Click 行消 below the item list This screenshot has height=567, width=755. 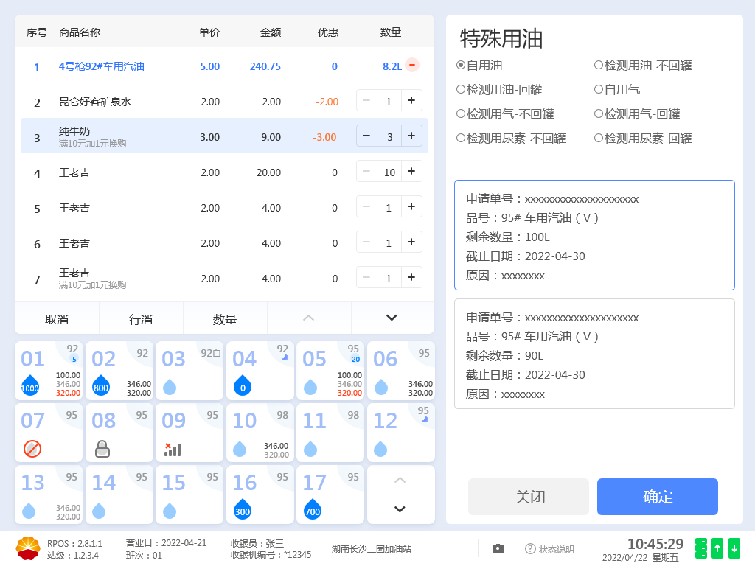[141, 318]
